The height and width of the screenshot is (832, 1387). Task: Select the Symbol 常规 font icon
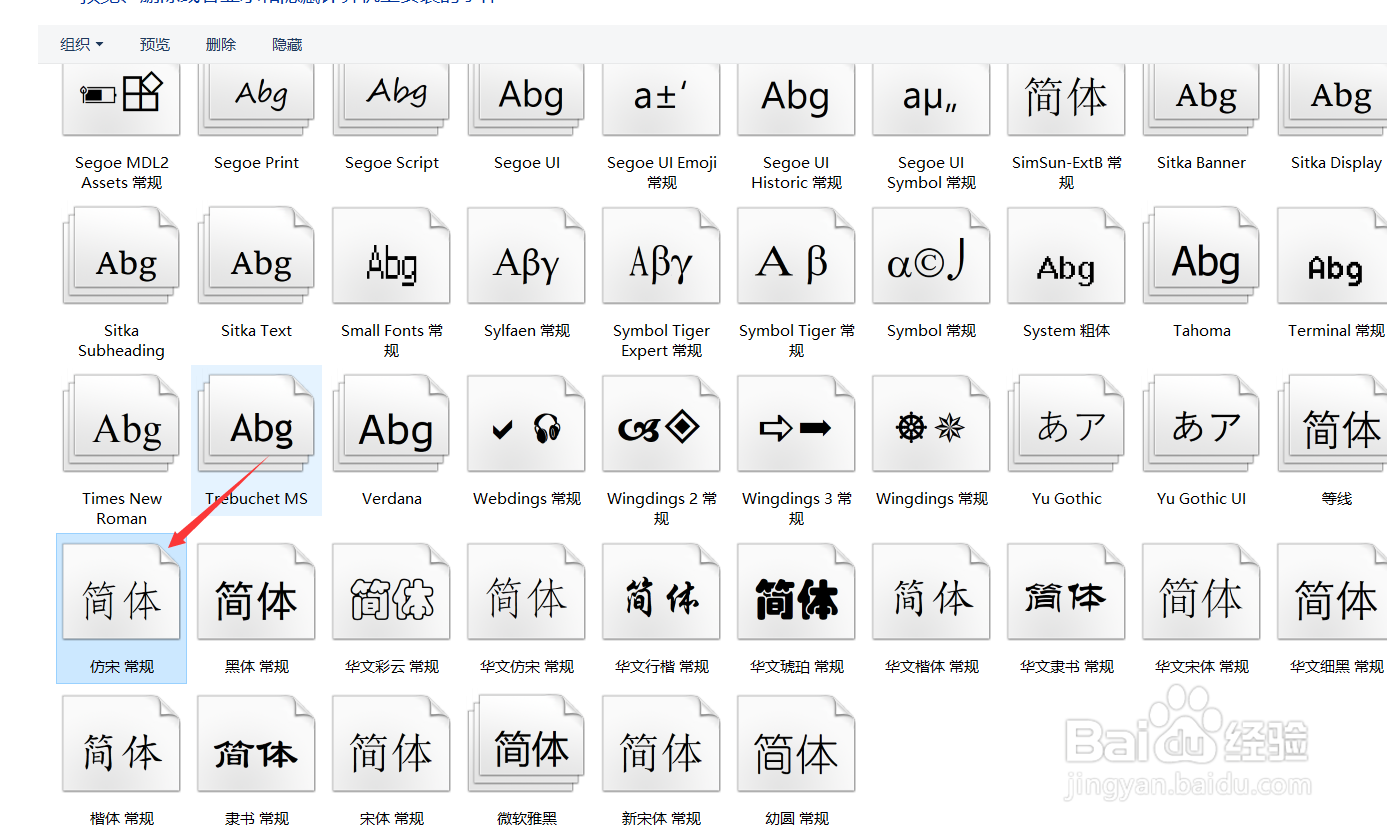click(931, 254)
